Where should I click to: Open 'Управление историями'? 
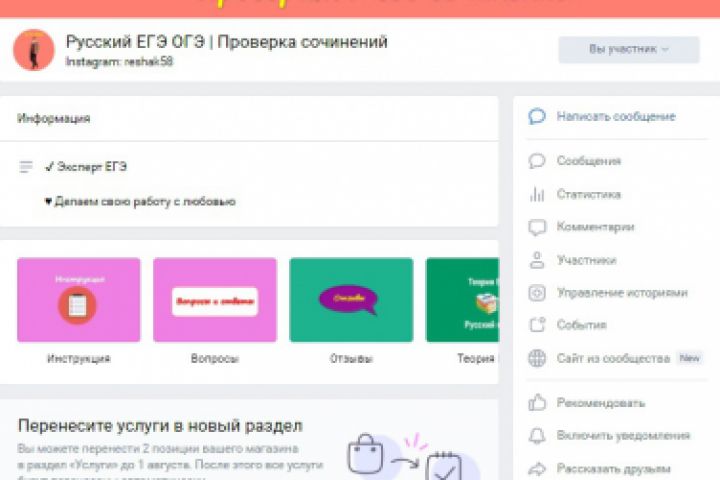pyautogui.click(x=622, y=293)
